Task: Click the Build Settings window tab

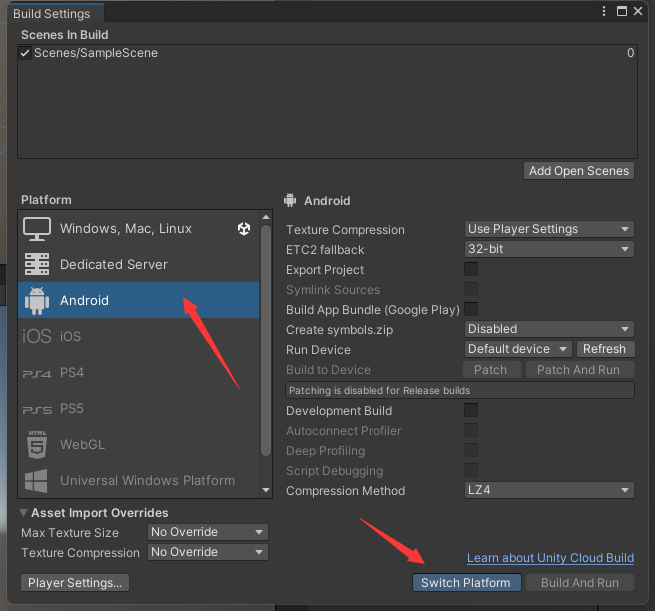Action: (x=51, y=14)
